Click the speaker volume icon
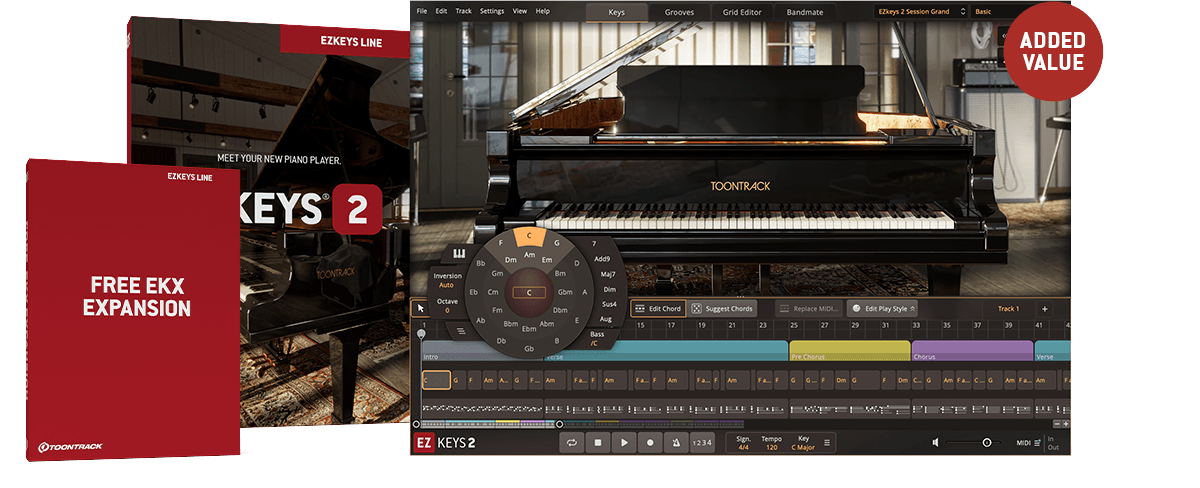Screen dimensions: 1200x488 coord(935,442)
